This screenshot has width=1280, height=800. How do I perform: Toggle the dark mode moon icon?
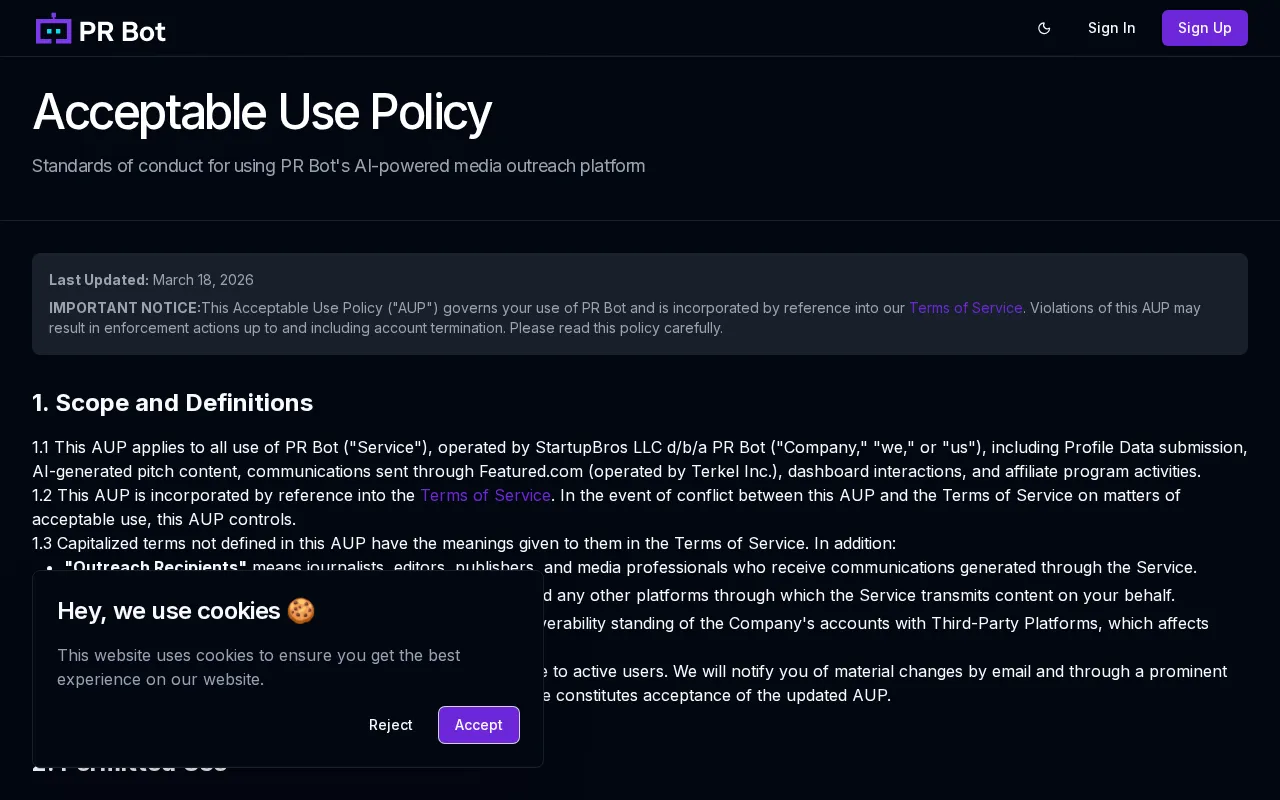(1044, 28)
